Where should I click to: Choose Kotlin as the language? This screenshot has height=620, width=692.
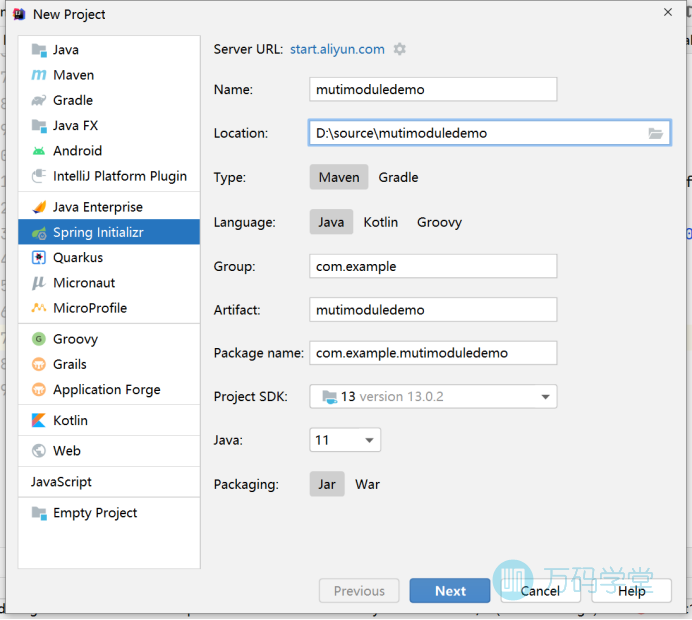click(x=380, y=222)
